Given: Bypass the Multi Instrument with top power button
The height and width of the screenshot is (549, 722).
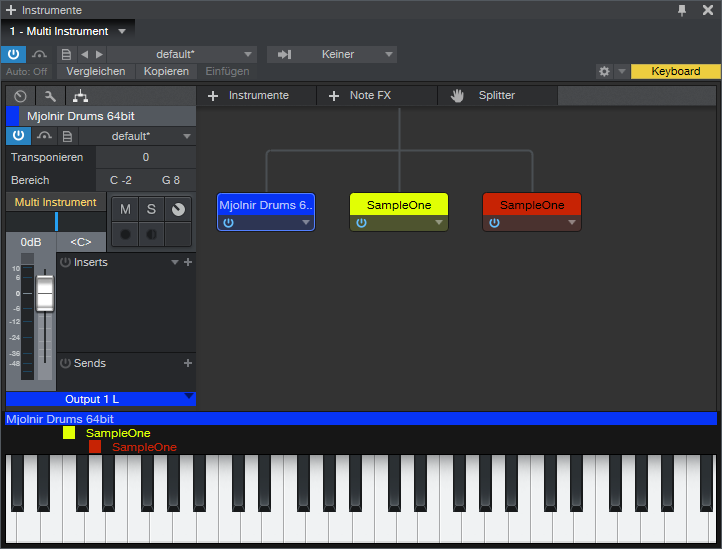Looking at the screenshot, I should pyautogui.click(x=14, y=54).
